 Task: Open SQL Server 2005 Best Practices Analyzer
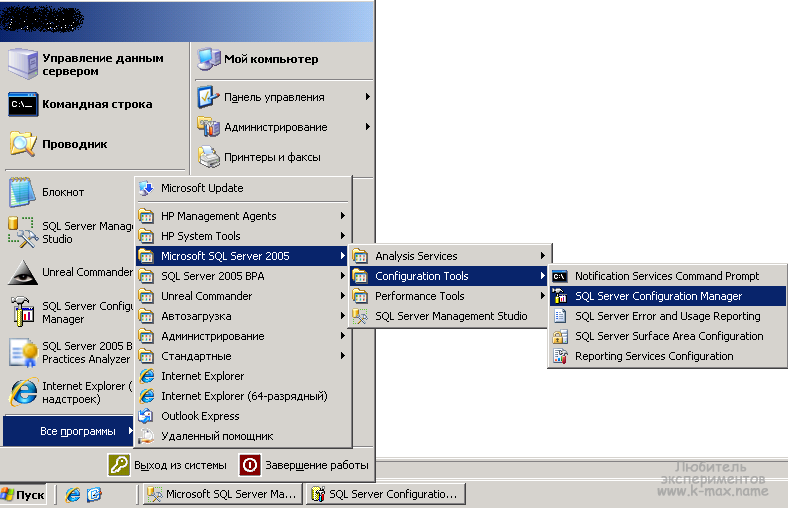pyautogui.click(x=69, y=352)
